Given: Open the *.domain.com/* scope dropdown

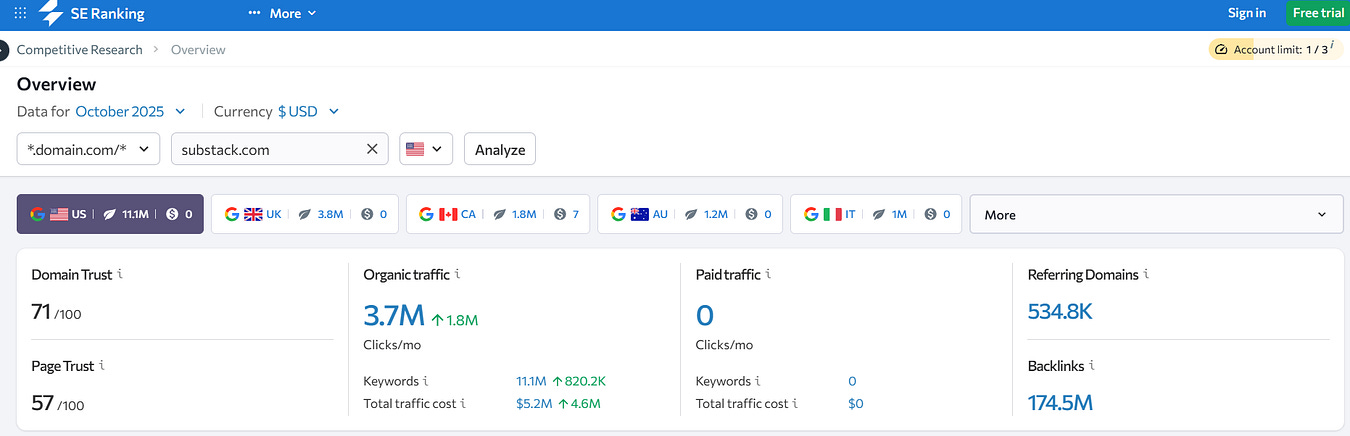Looking at the screenshot, I should click(x=89, y=149).
